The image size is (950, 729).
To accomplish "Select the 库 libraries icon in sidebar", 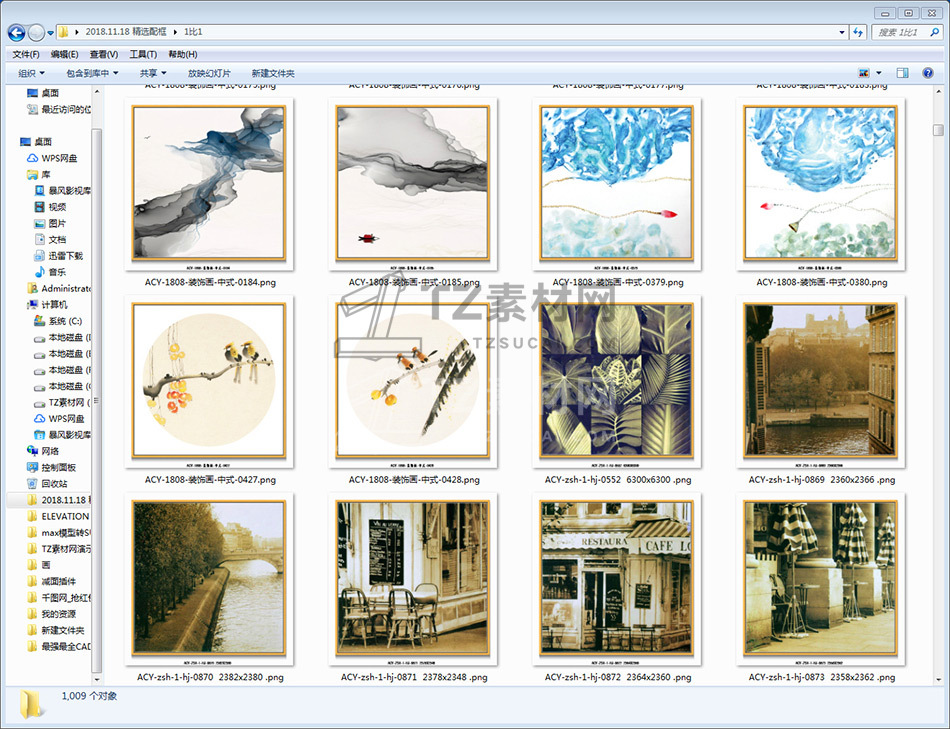I will 32,175.
